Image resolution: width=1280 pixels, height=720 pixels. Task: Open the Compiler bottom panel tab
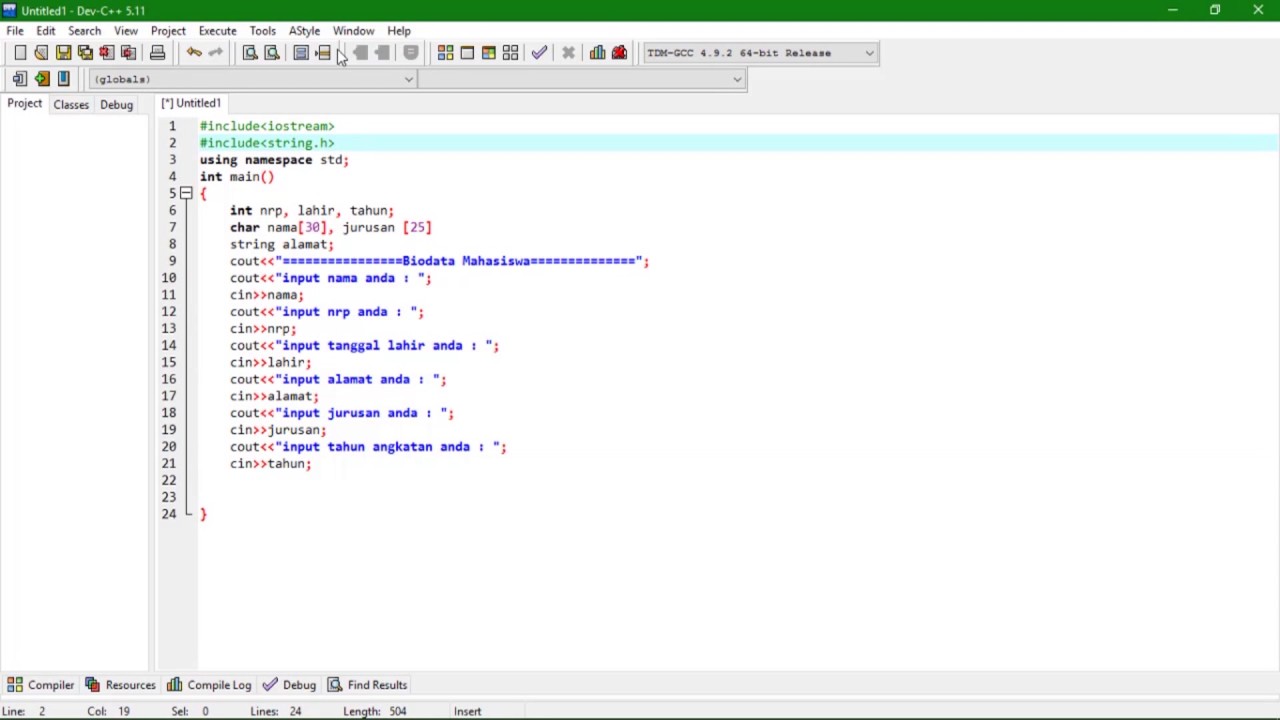40,685
